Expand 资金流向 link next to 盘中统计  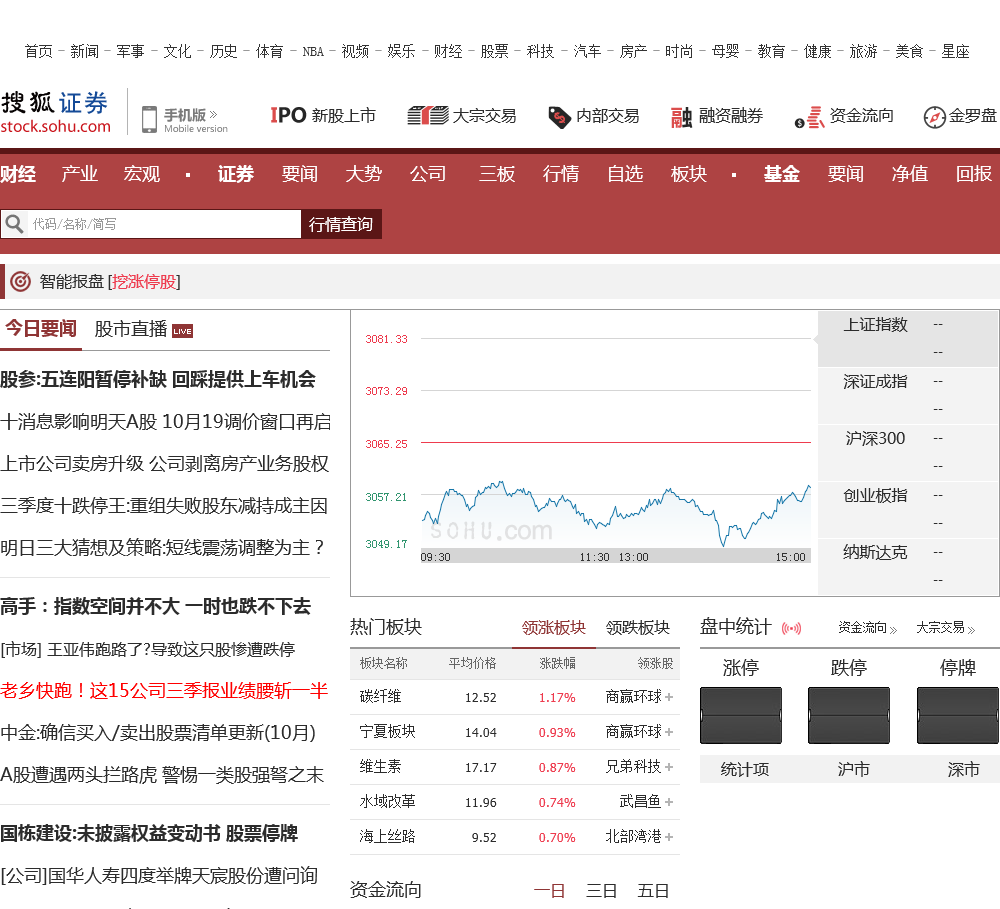pyautogui.click(x=867, y=628)
